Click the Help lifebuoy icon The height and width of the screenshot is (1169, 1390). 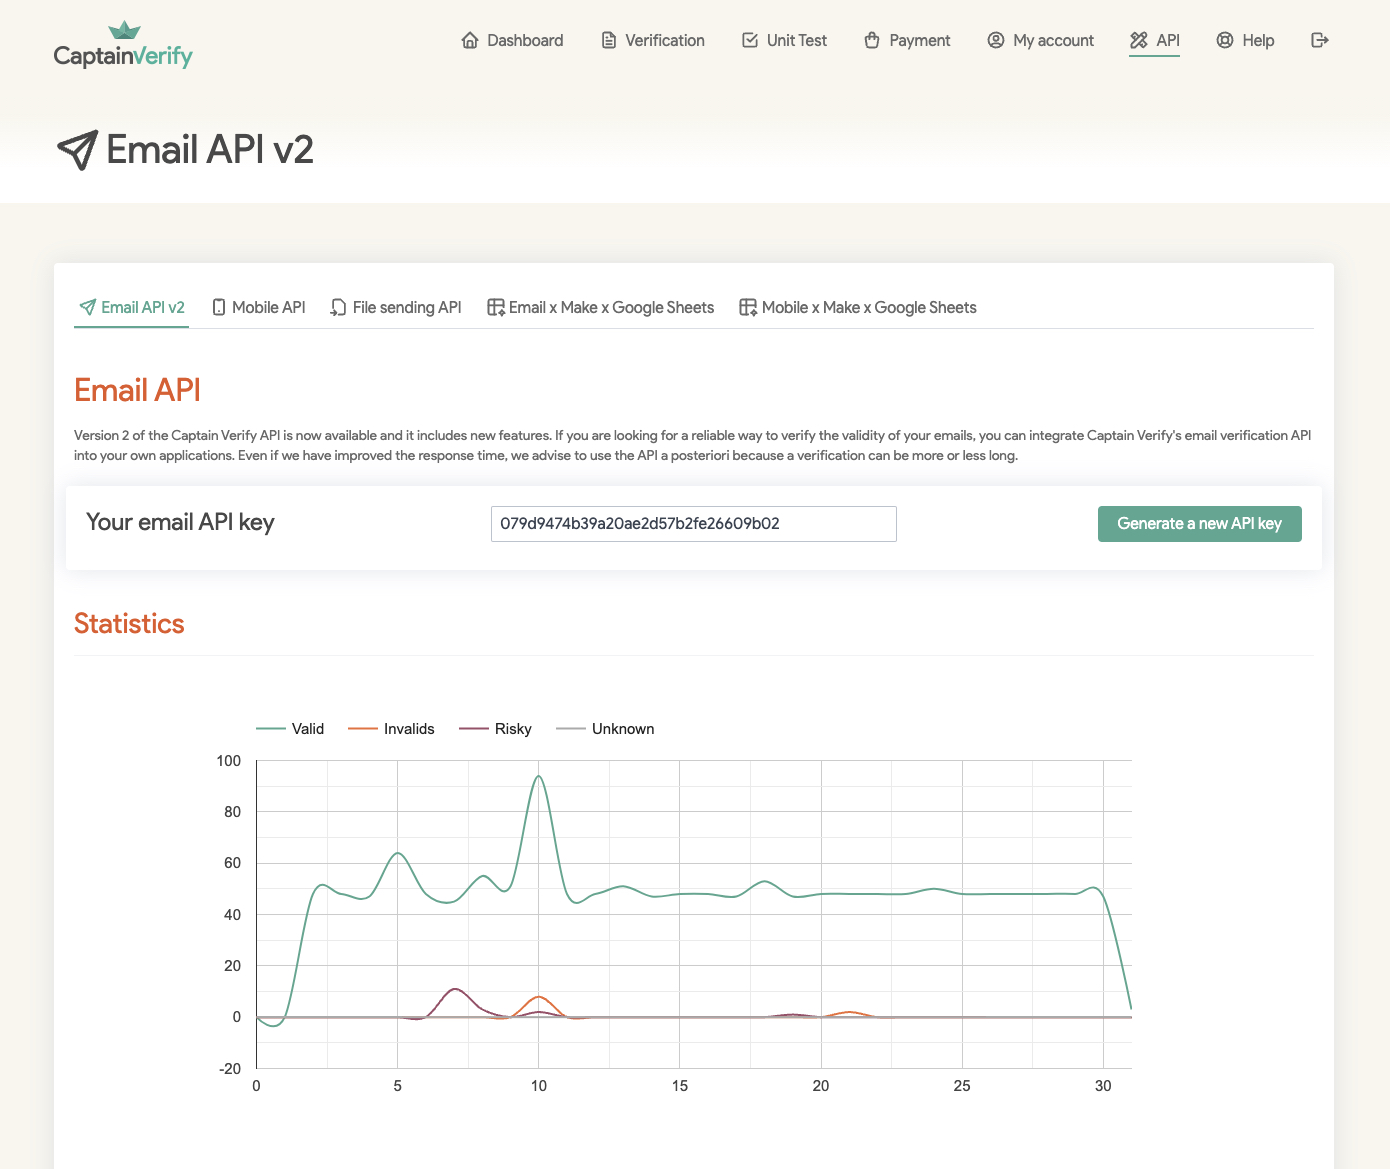pyautogui.click(x=1225, y=40)
